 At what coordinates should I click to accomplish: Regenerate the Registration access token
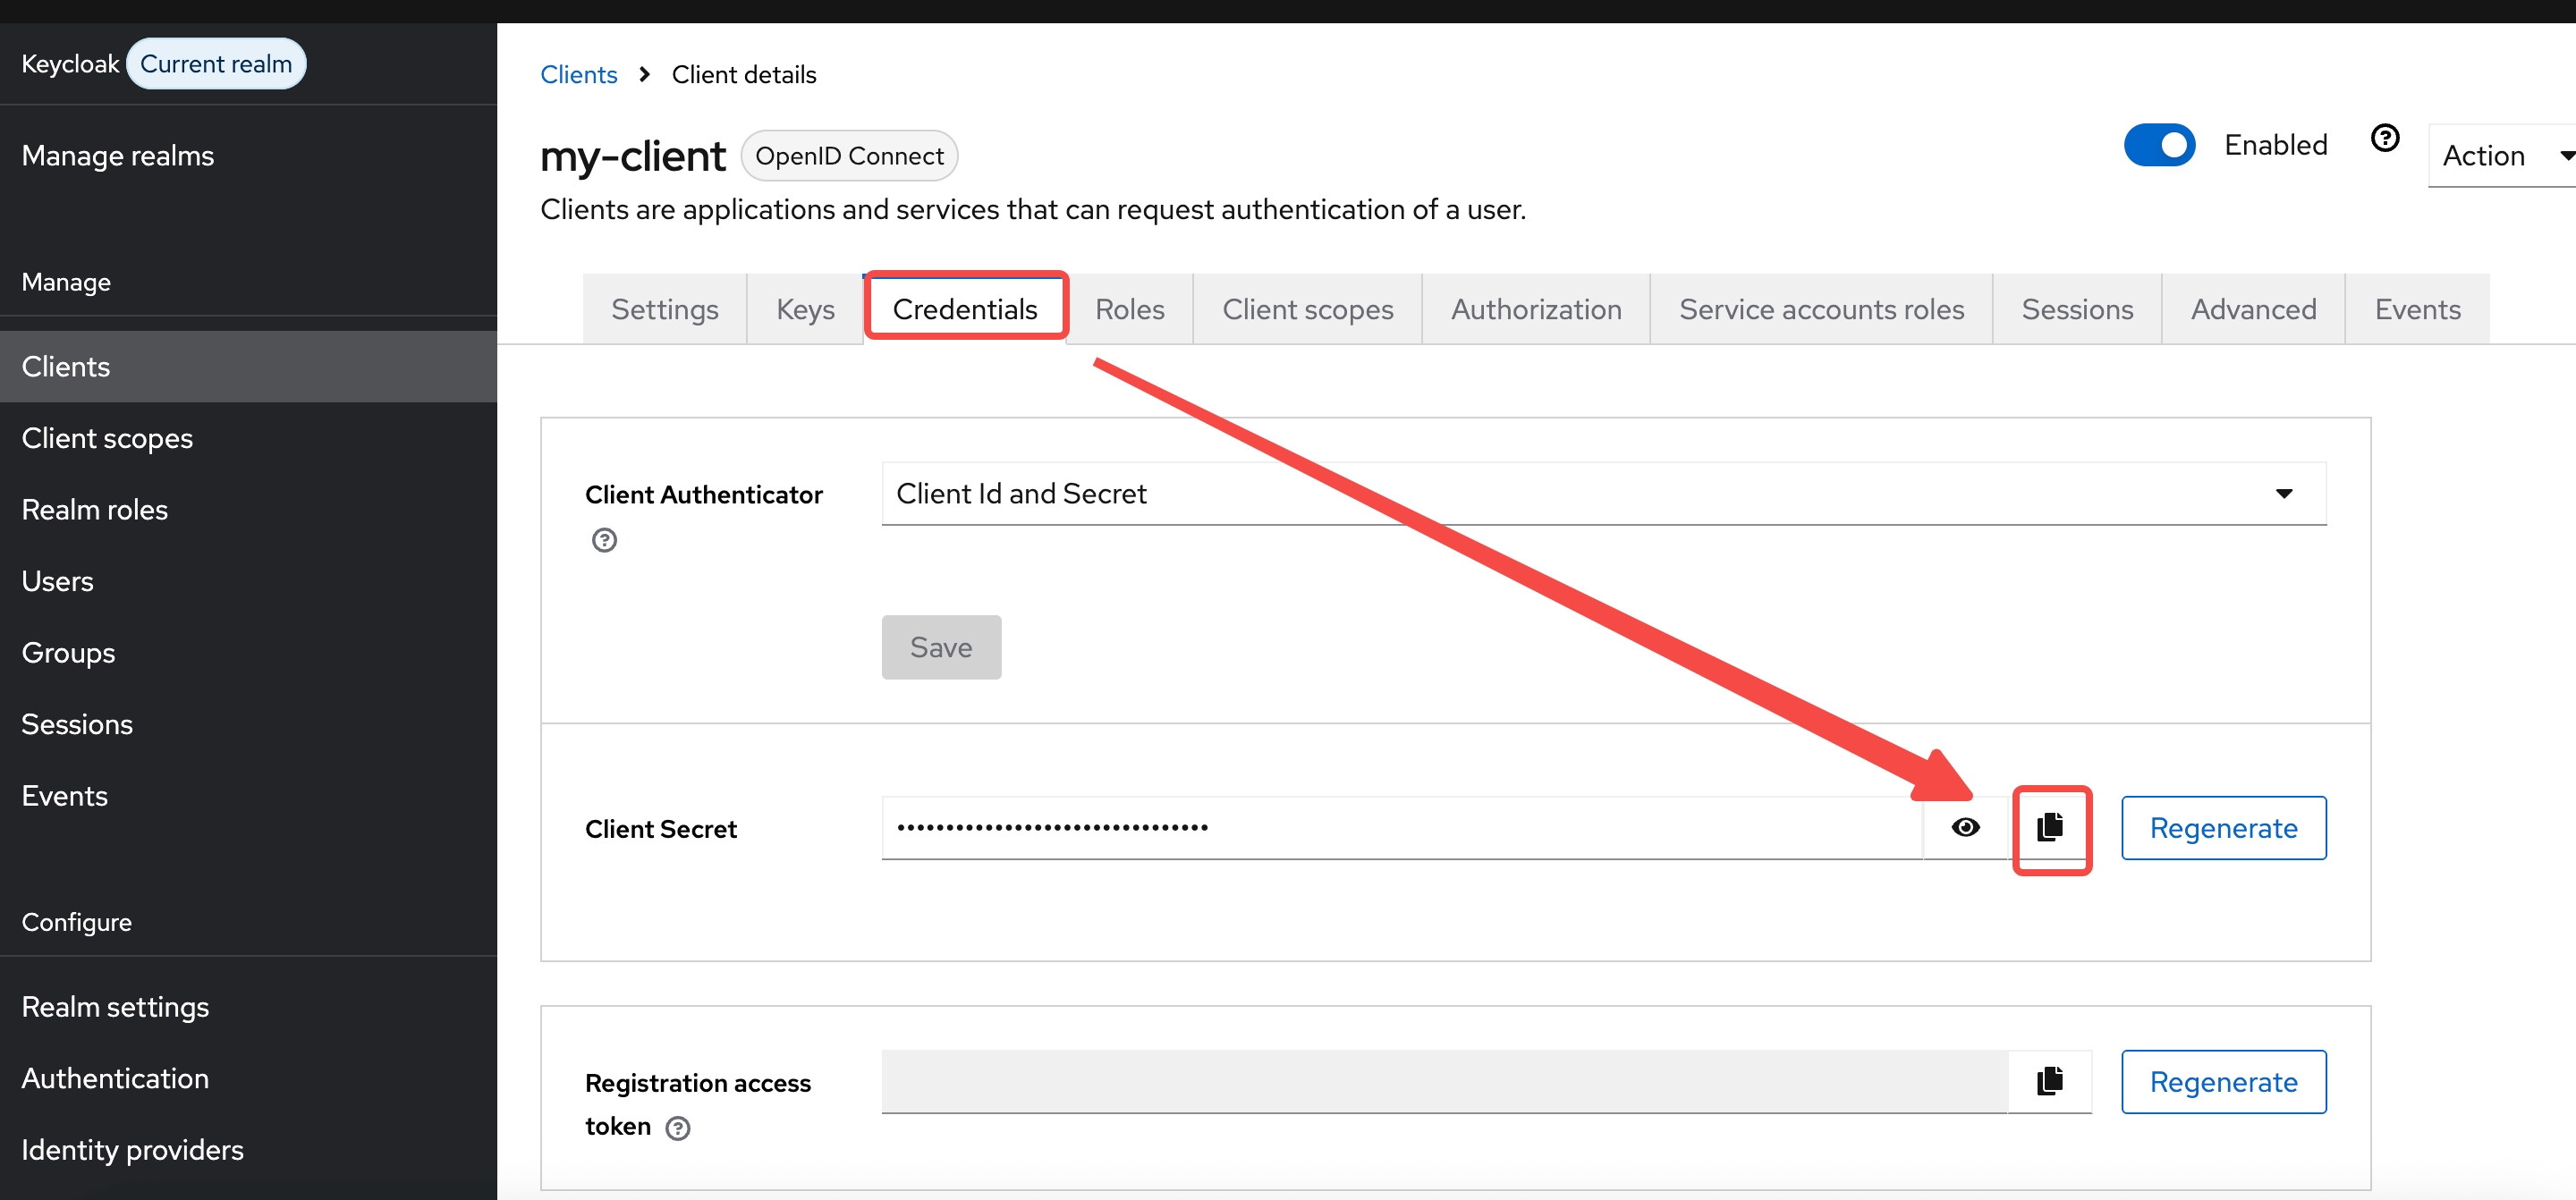[2223, 1082]
